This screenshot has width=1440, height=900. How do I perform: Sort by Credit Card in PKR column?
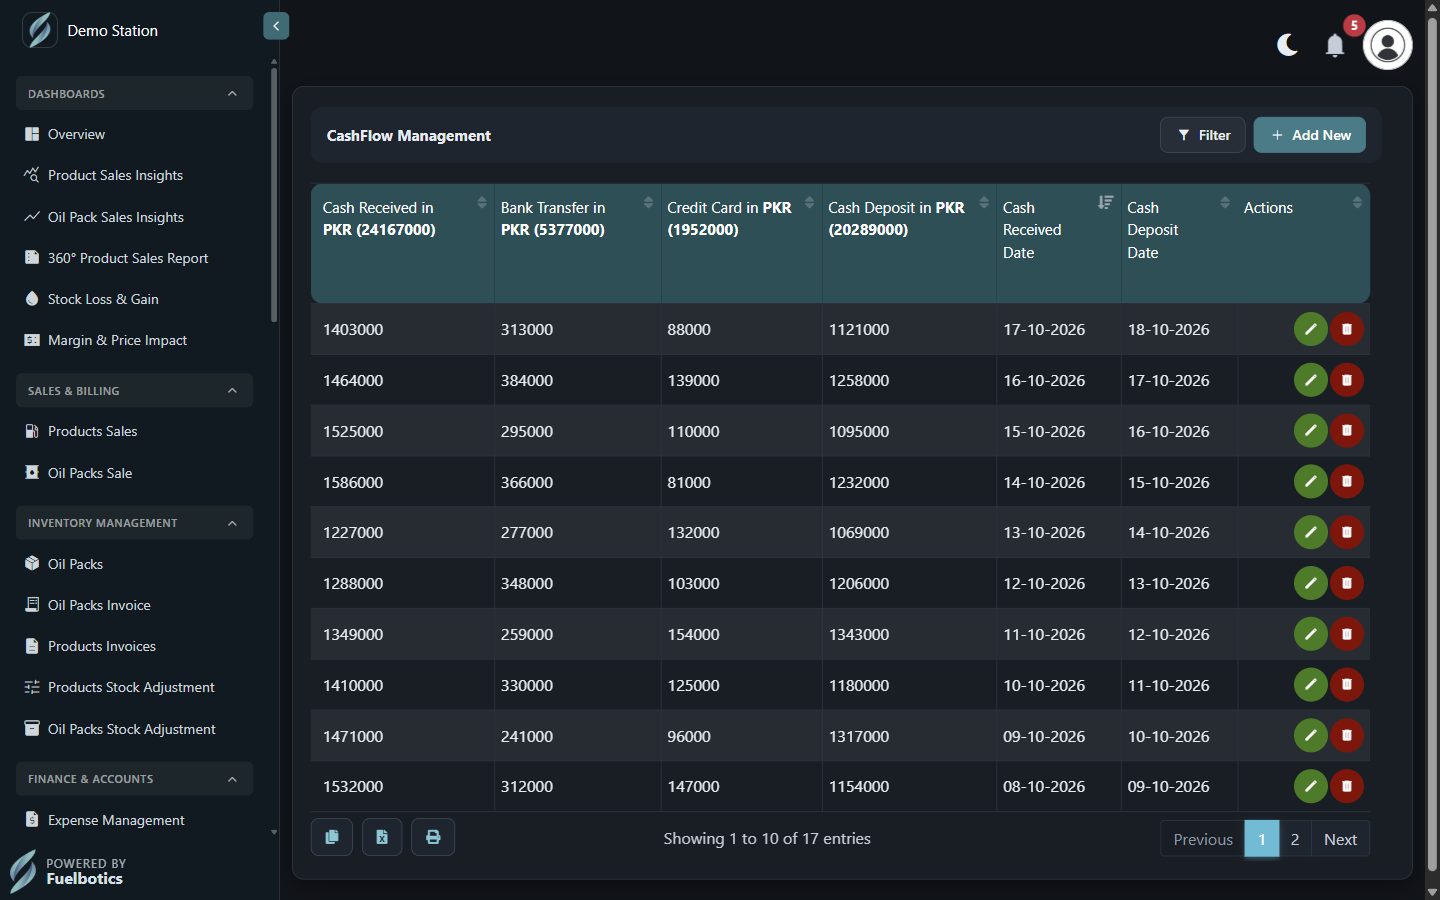point(741,243)
